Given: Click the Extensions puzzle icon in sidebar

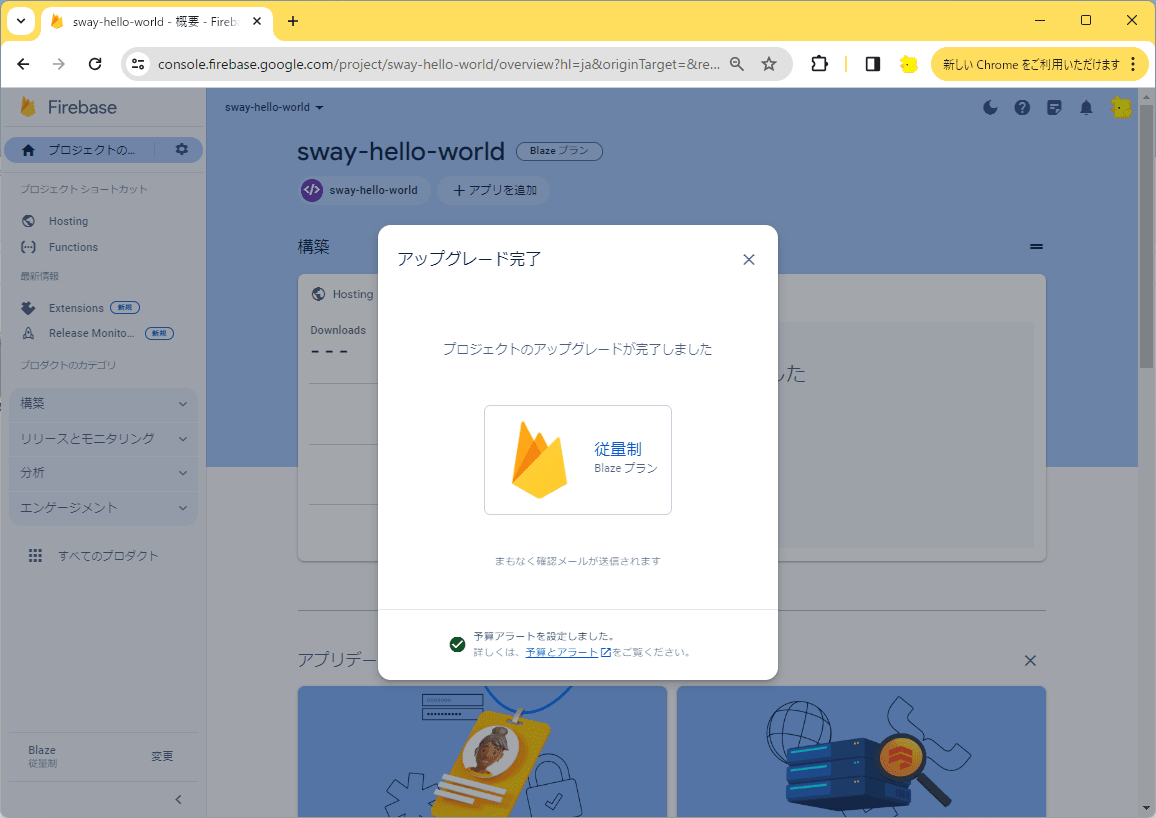Looking at the screenshot, I should [x=28, y=308].
